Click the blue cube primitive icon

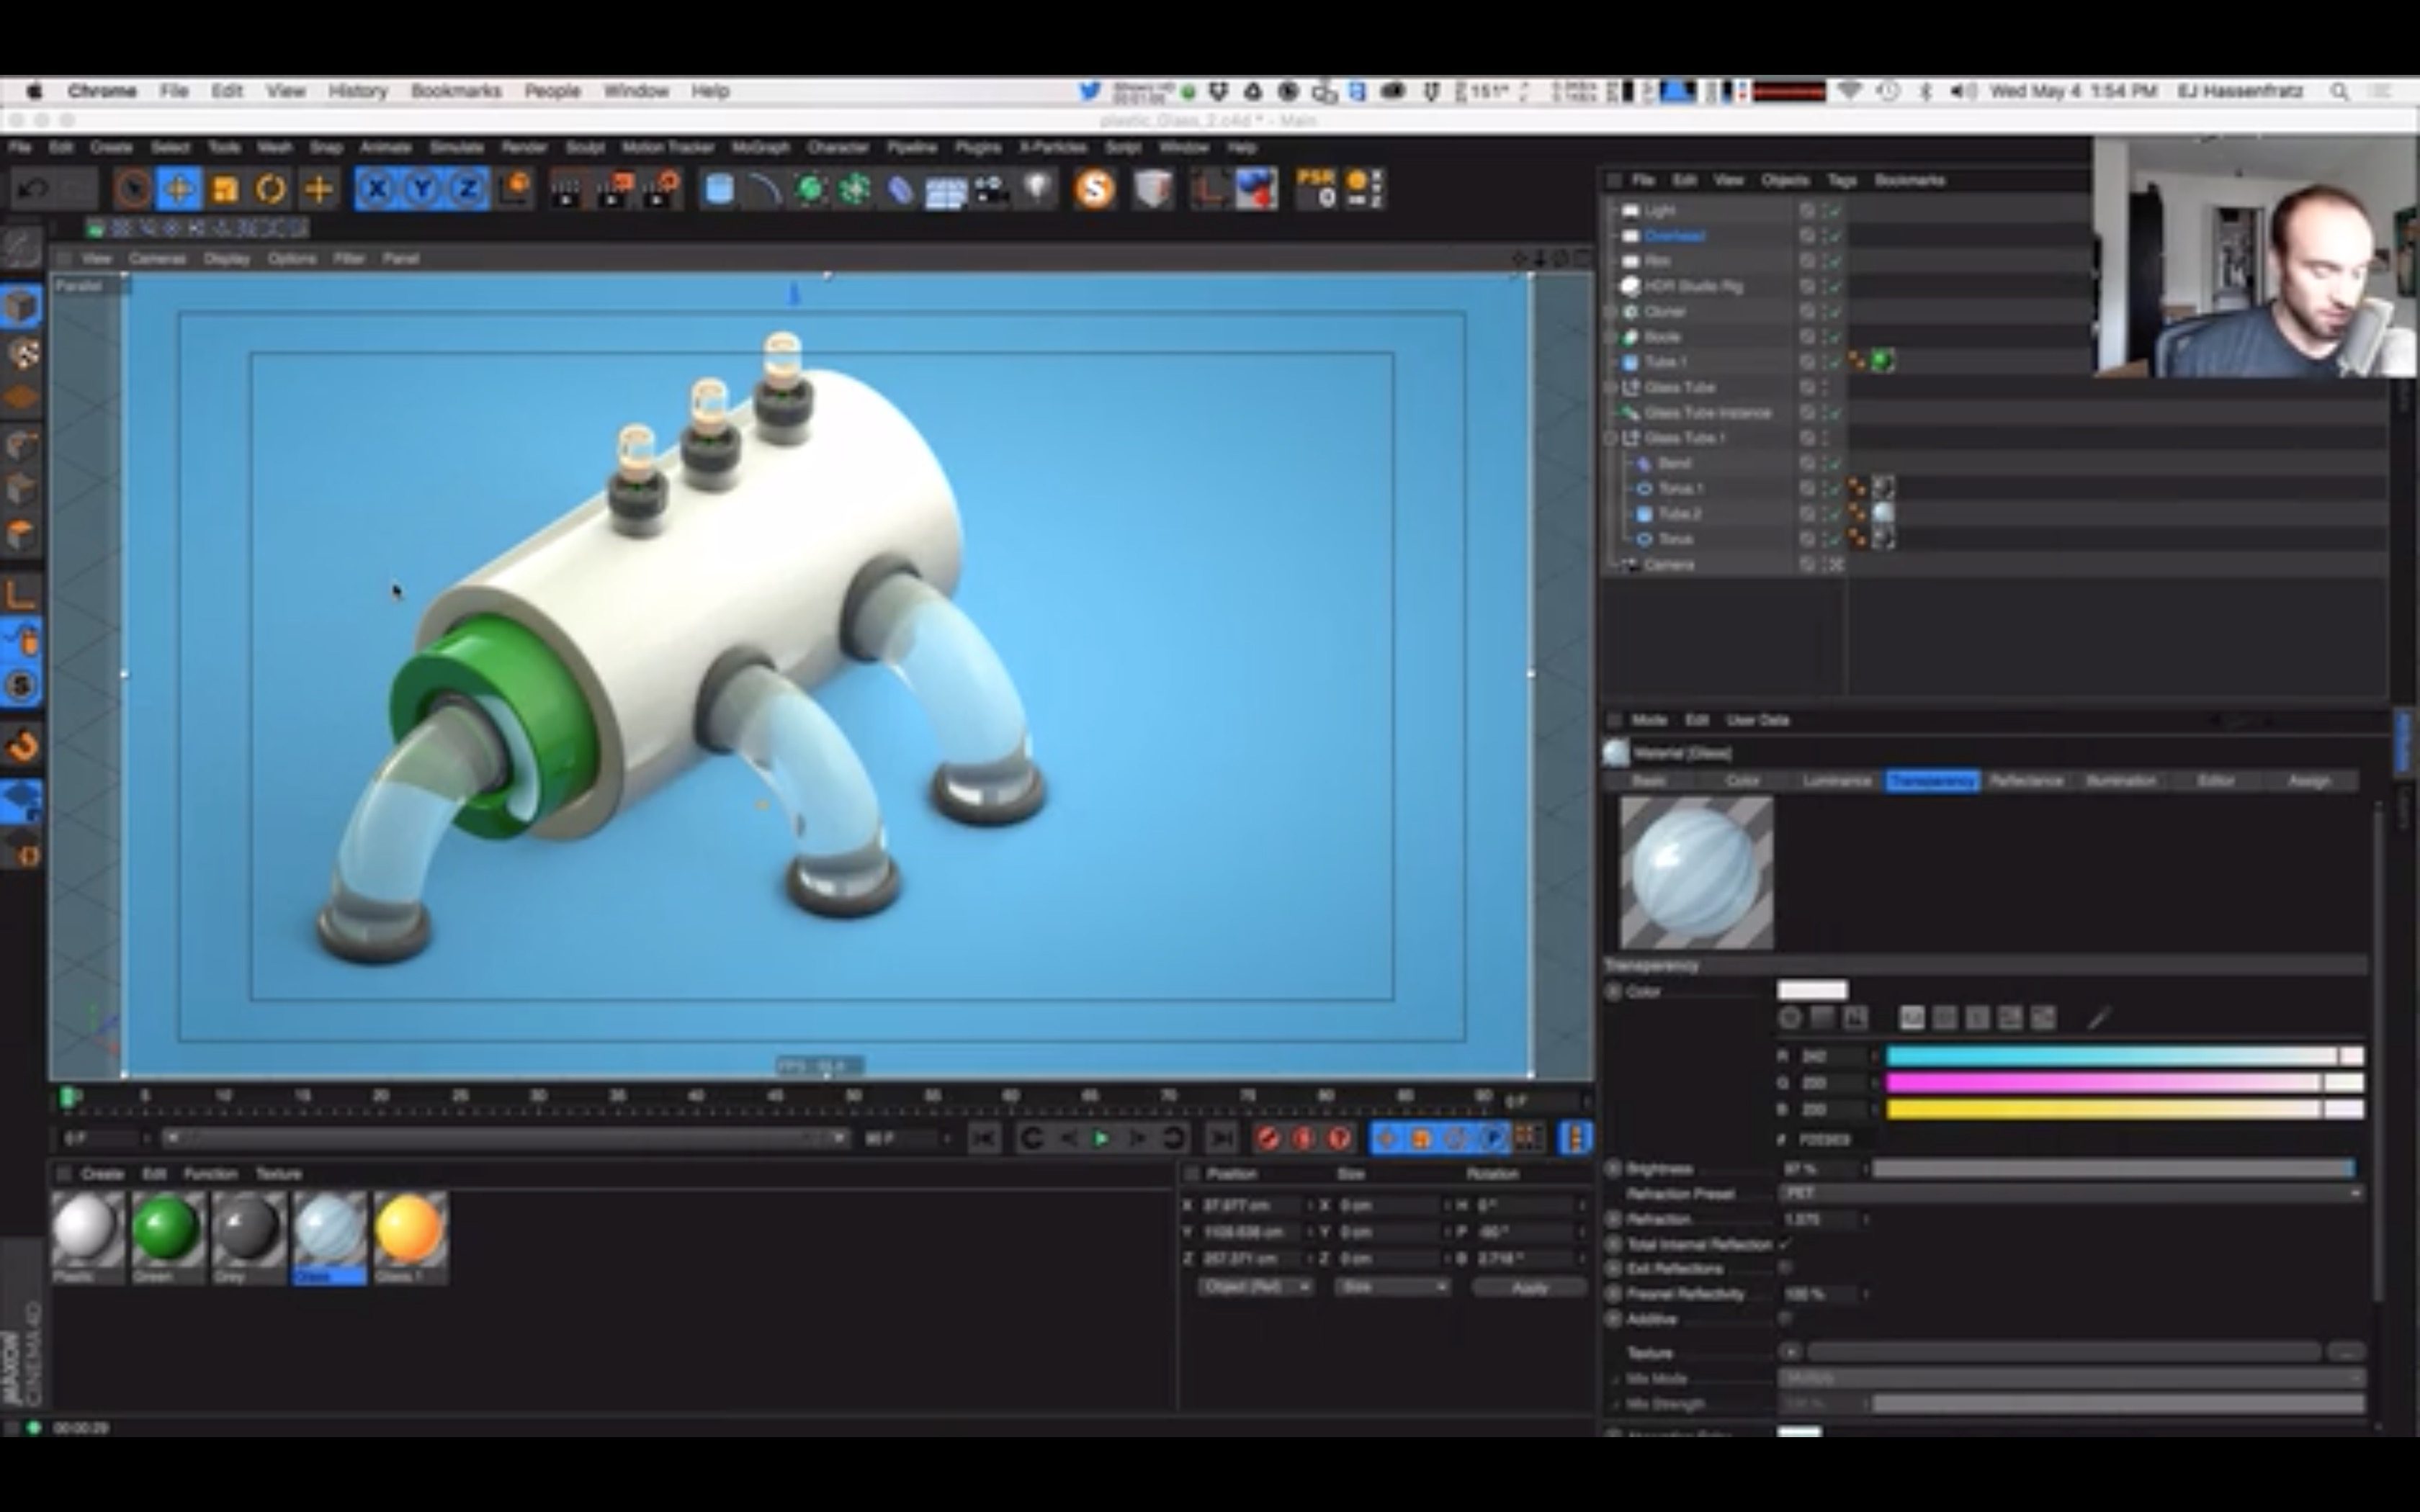[x=719, y=189]
